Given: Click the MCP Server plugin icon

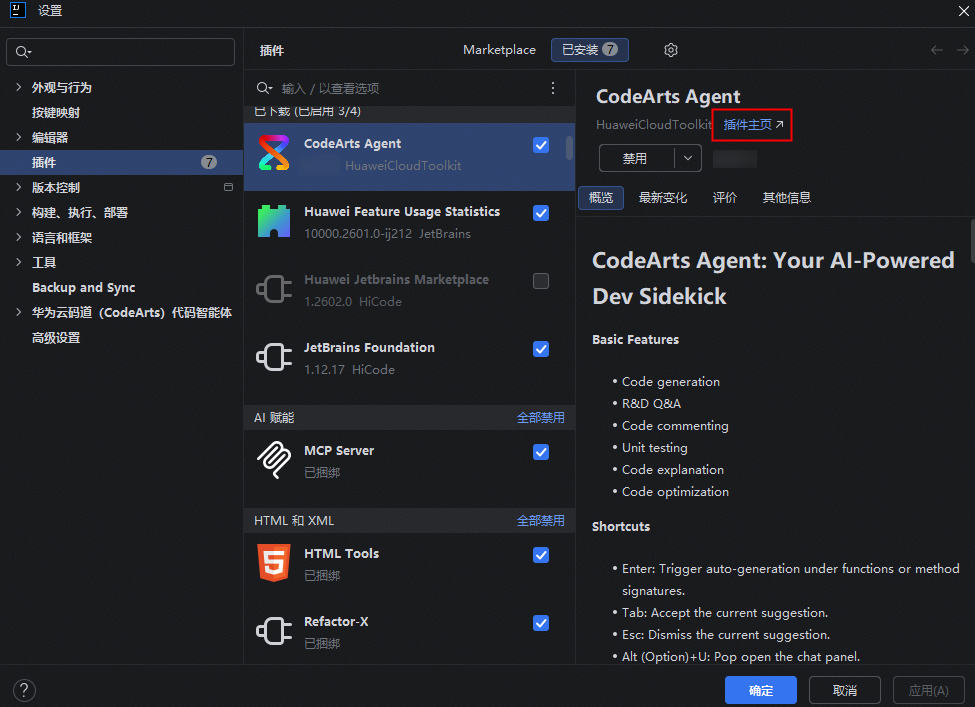Looking at the screenshot, I should click(x=274, y=460).
